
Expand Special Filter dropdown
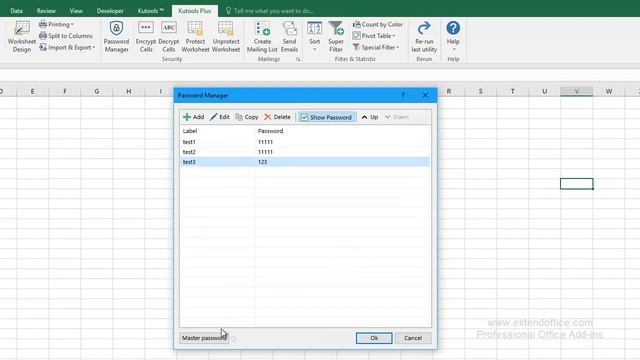point(376,47)
